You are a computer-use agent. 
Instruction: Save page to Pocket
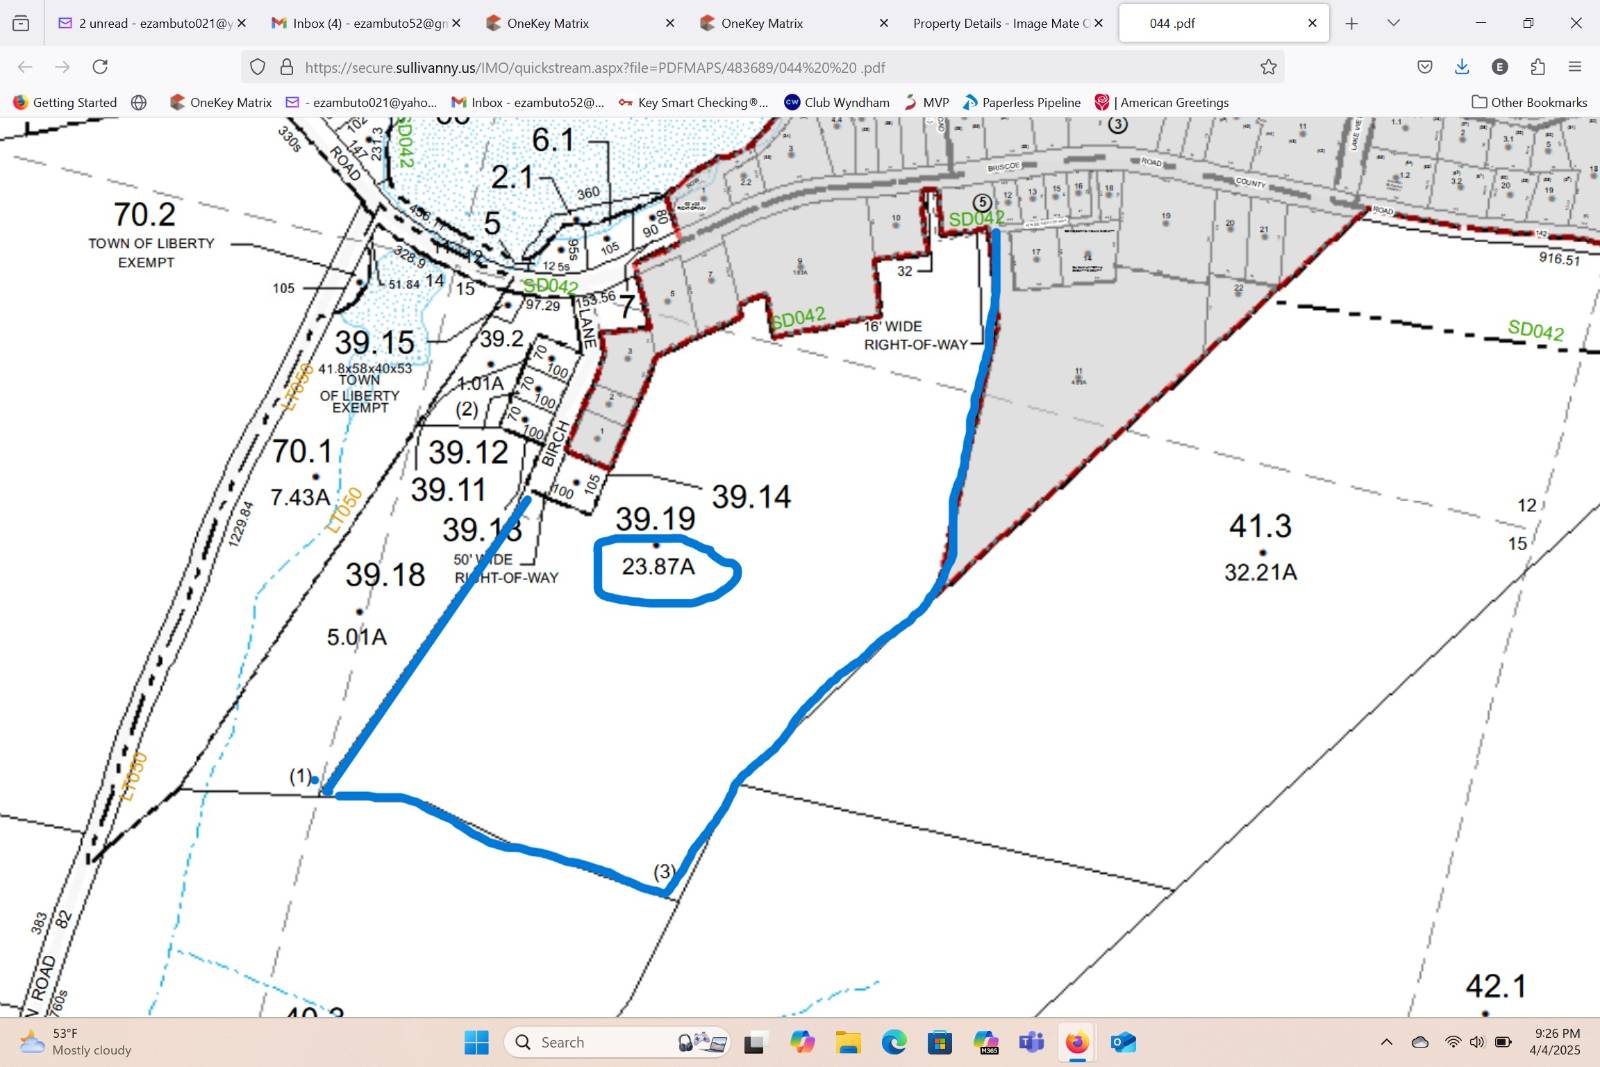(1425, 67)
